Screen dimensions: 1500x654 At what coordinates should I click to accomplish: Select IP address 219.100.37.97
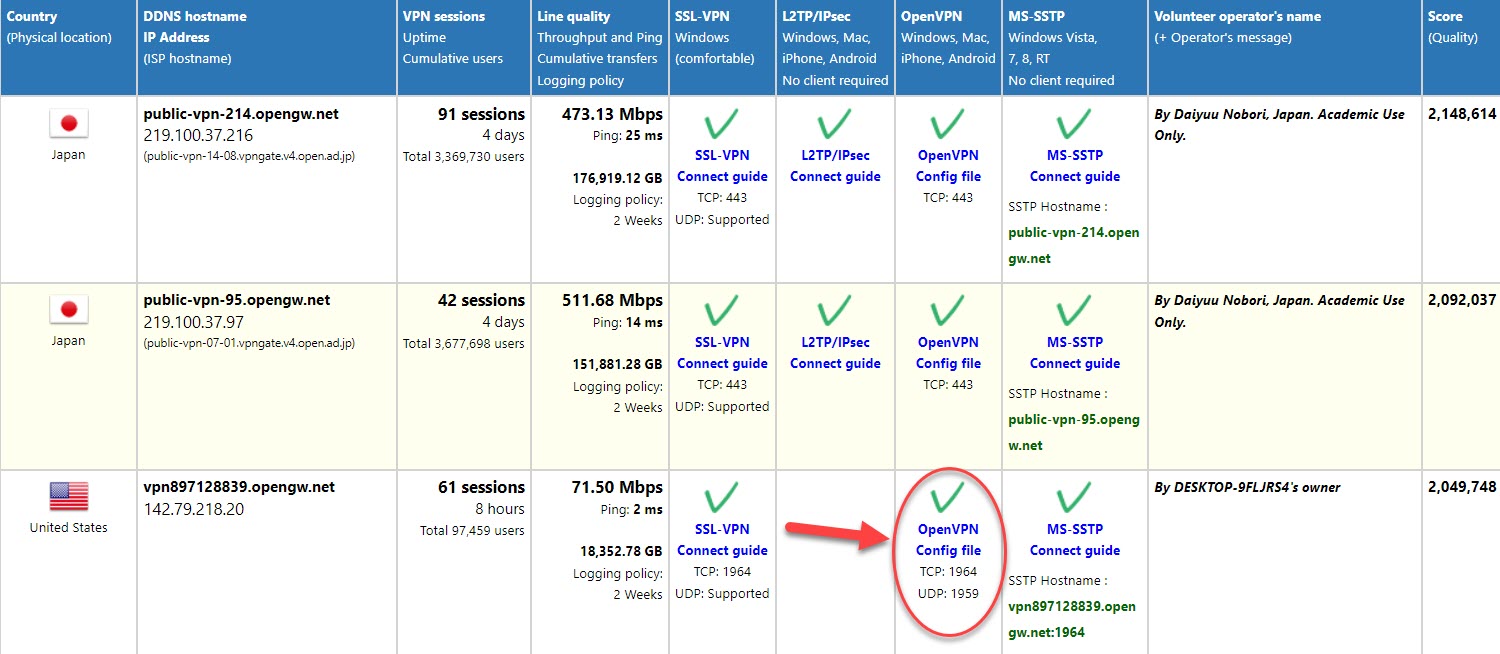click(x=194, y=322)
